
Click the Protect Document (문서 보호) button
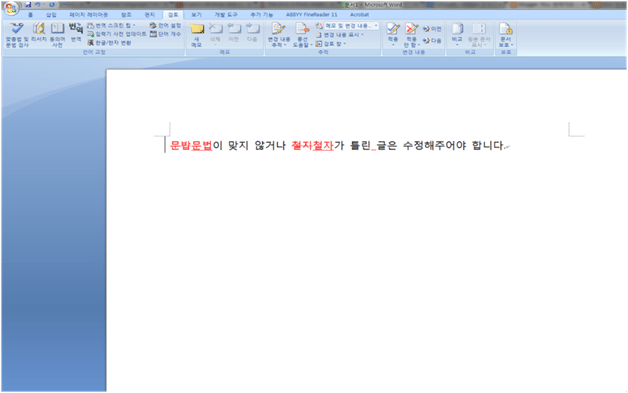(505, 35)
